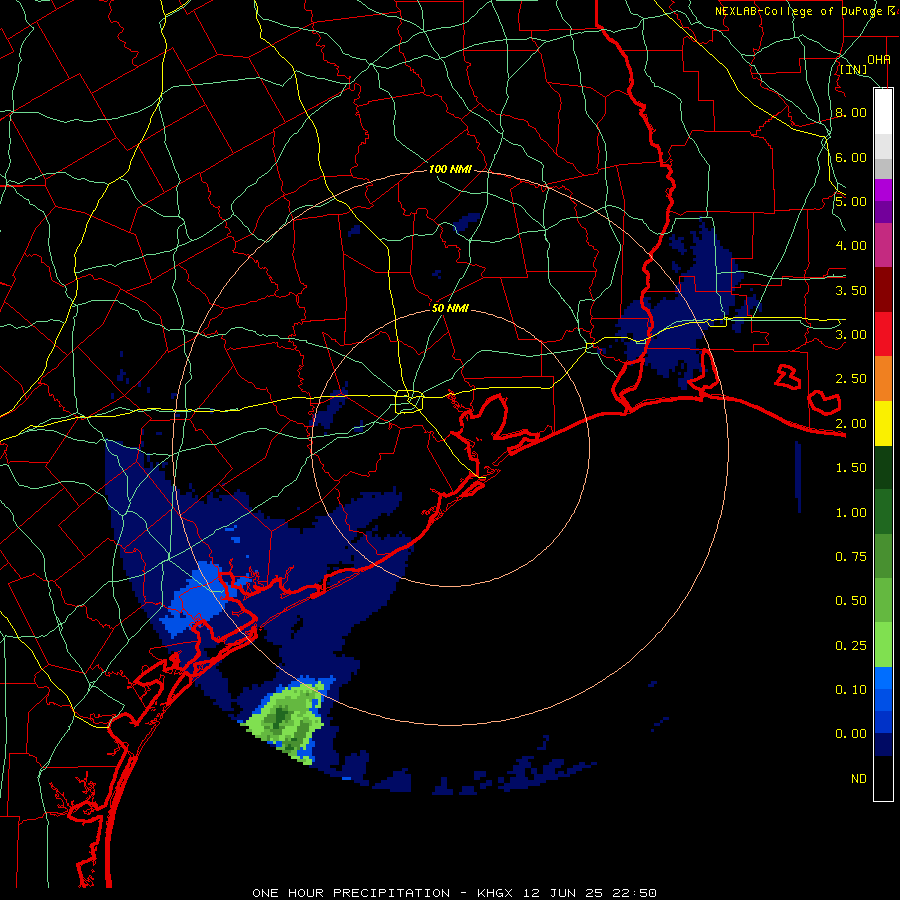Image resolution: width=900 pixels, height=900 pixels.
Task: Click the darkest green legend swatch below 1.50
Action: (x=883, y=468)
